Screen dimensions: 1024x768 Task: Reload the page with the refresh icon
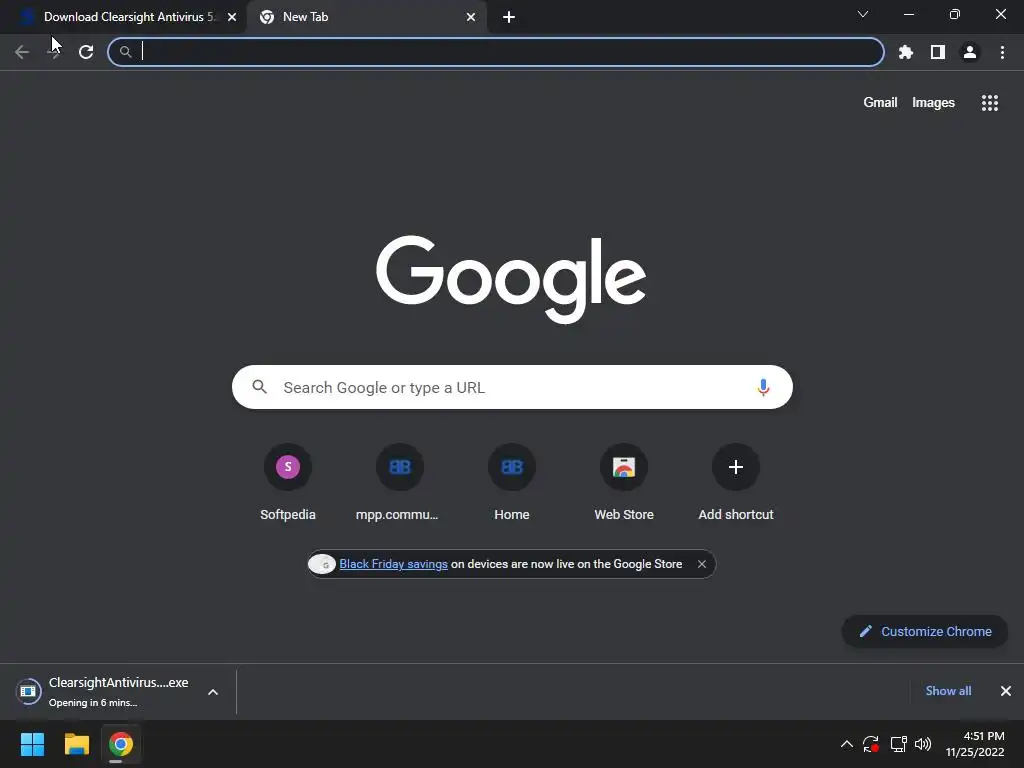pyautogui.click(x=86, y=52)
